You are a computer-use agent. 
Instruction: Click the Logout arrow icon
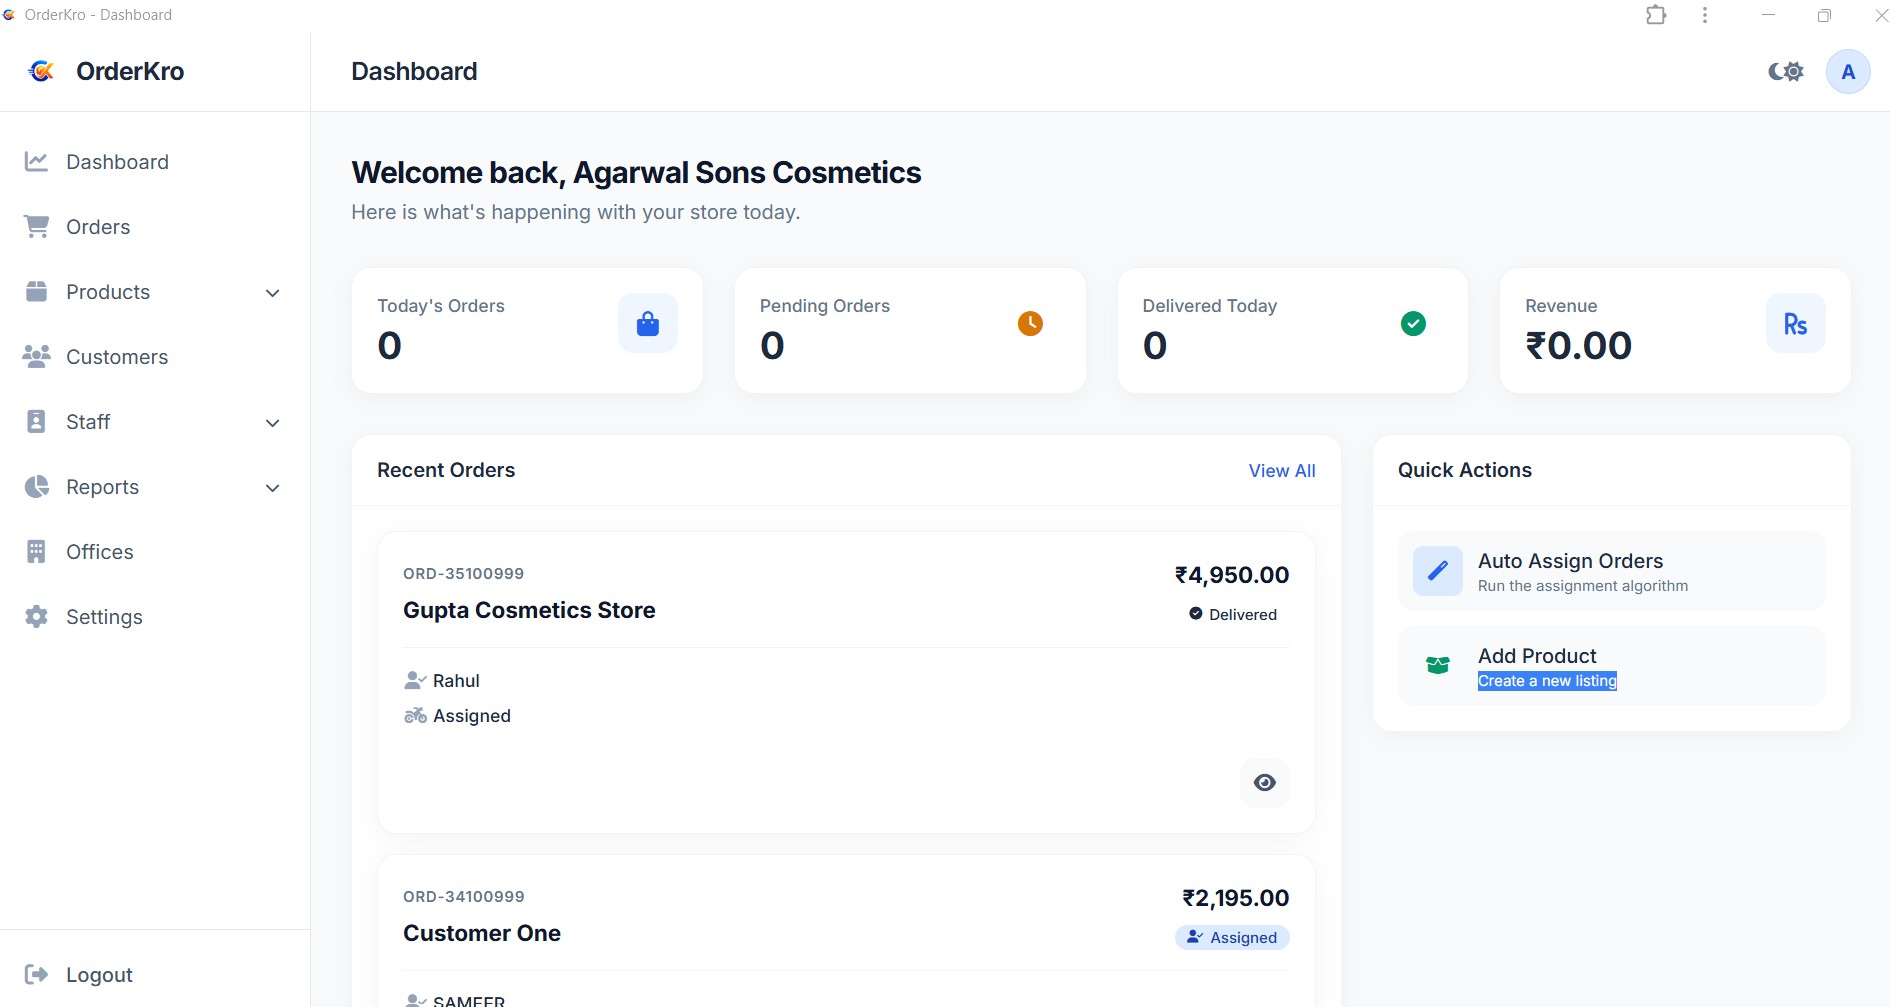coord(36,974)
